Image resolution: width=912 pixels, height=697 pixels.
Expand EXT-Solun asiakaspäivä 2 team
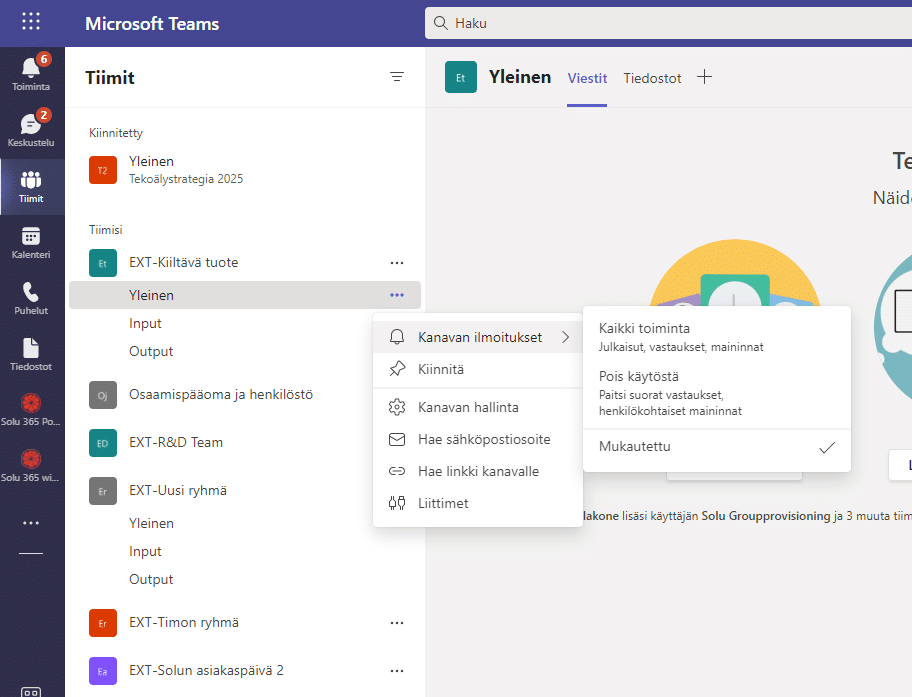coord(206,671)
